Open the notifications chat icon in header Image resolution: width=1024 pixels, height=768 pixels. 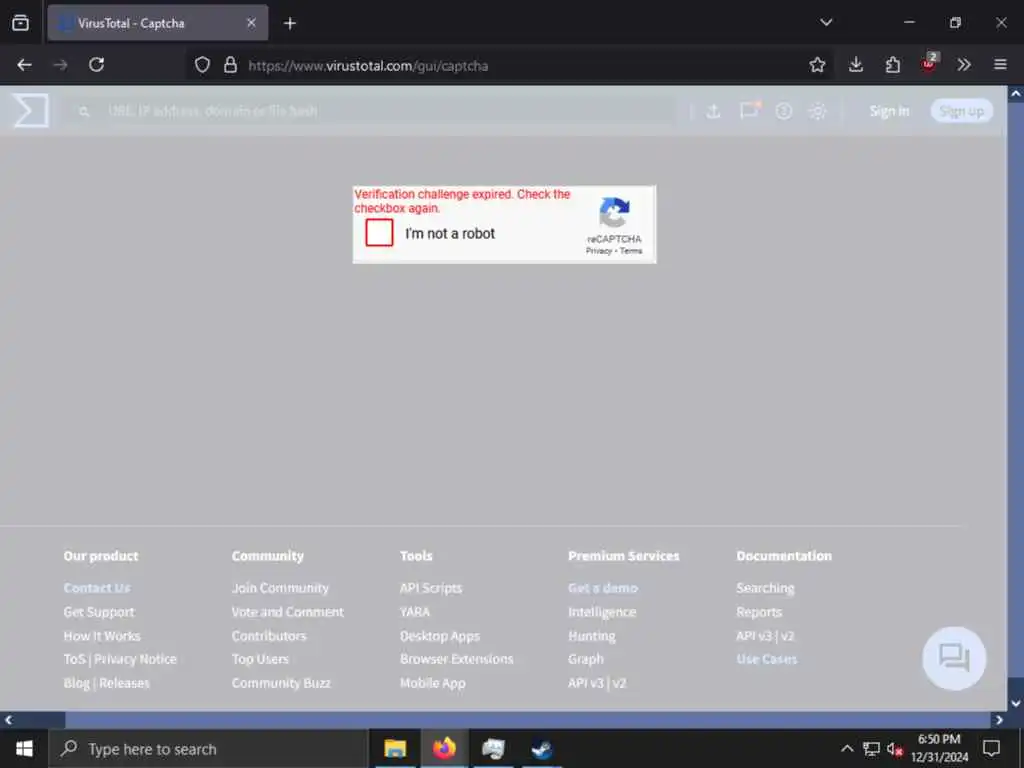(x=749, y=110)
